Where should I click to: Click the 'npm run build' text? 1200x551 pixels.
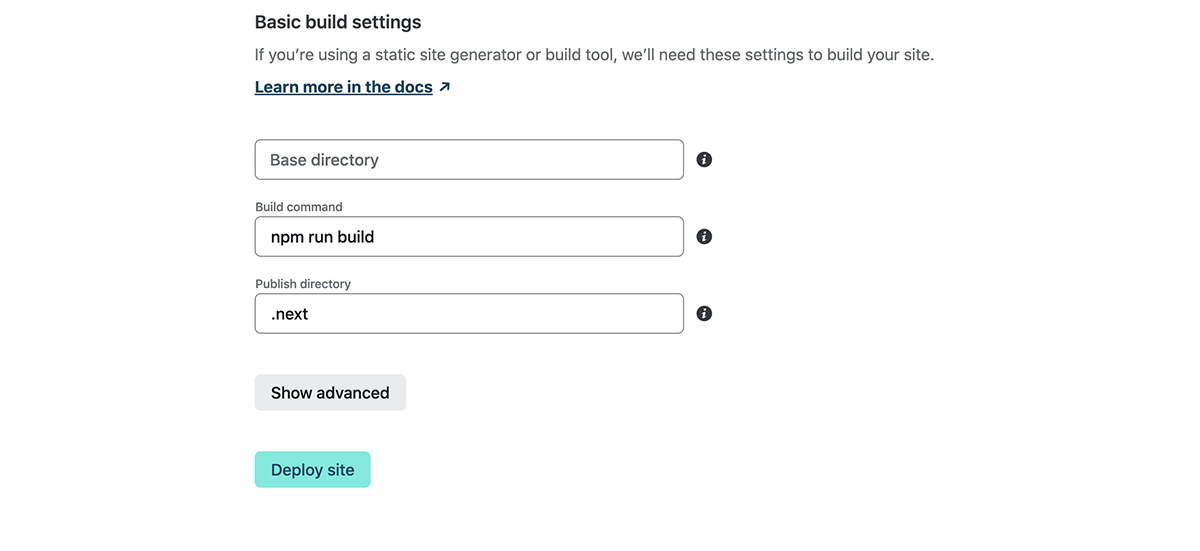322,237
